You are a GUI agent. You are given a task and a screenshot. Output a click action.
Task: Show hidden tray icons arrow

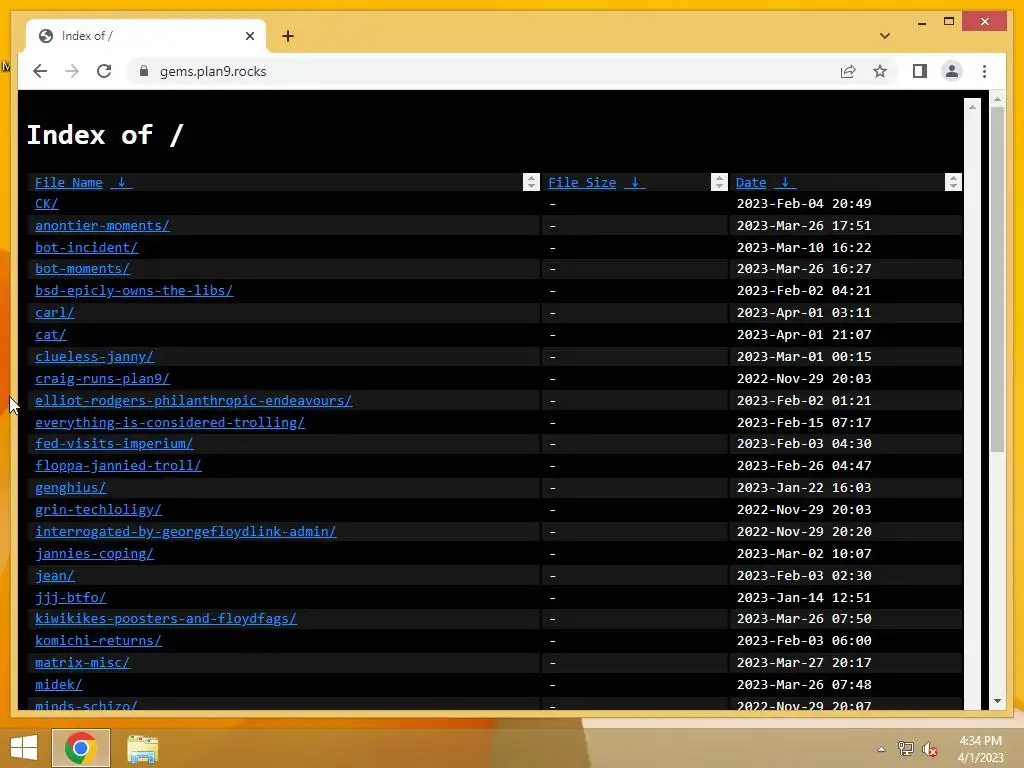coord(881,749)
